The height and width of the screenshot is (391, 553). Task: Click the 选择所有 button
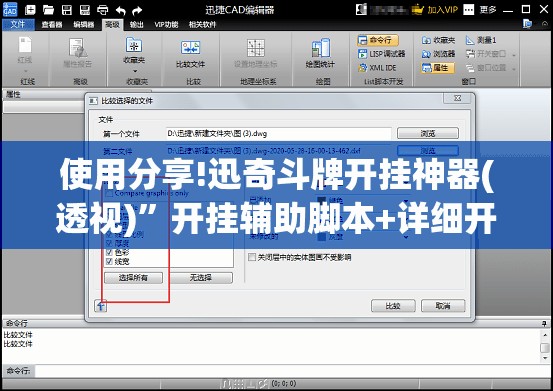tap(133, 278)
